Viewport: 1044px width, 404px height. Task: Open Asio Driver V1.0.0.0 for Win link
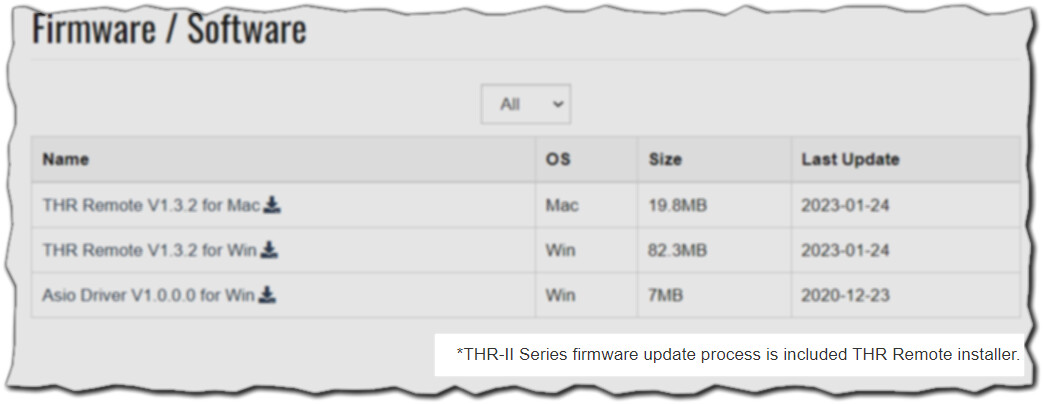point(149,295)
